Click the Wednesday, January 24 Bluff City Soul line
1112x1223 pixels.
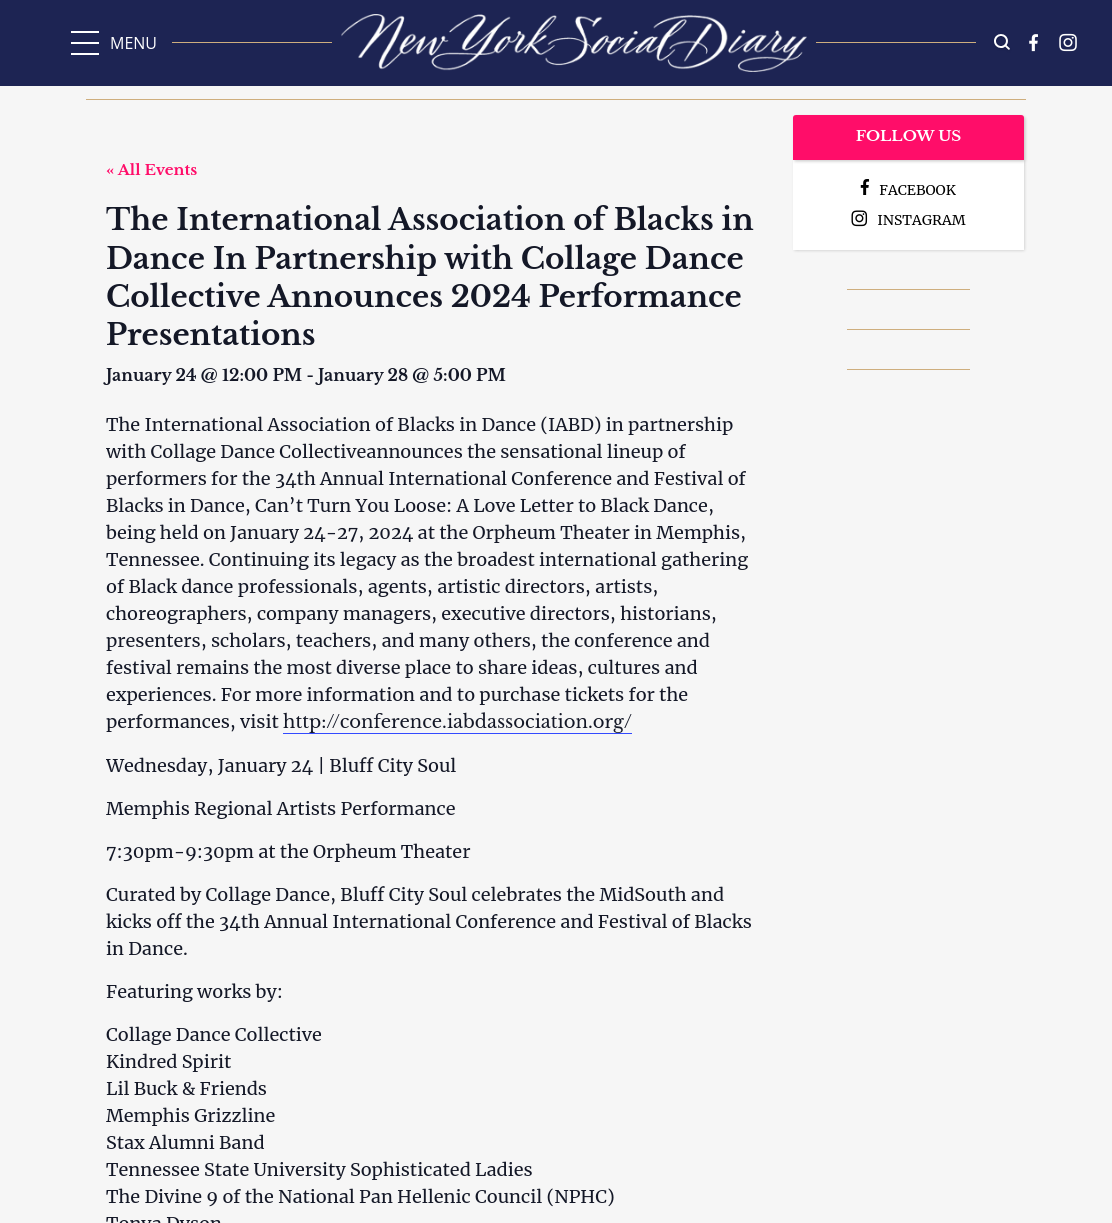point(281,765)
